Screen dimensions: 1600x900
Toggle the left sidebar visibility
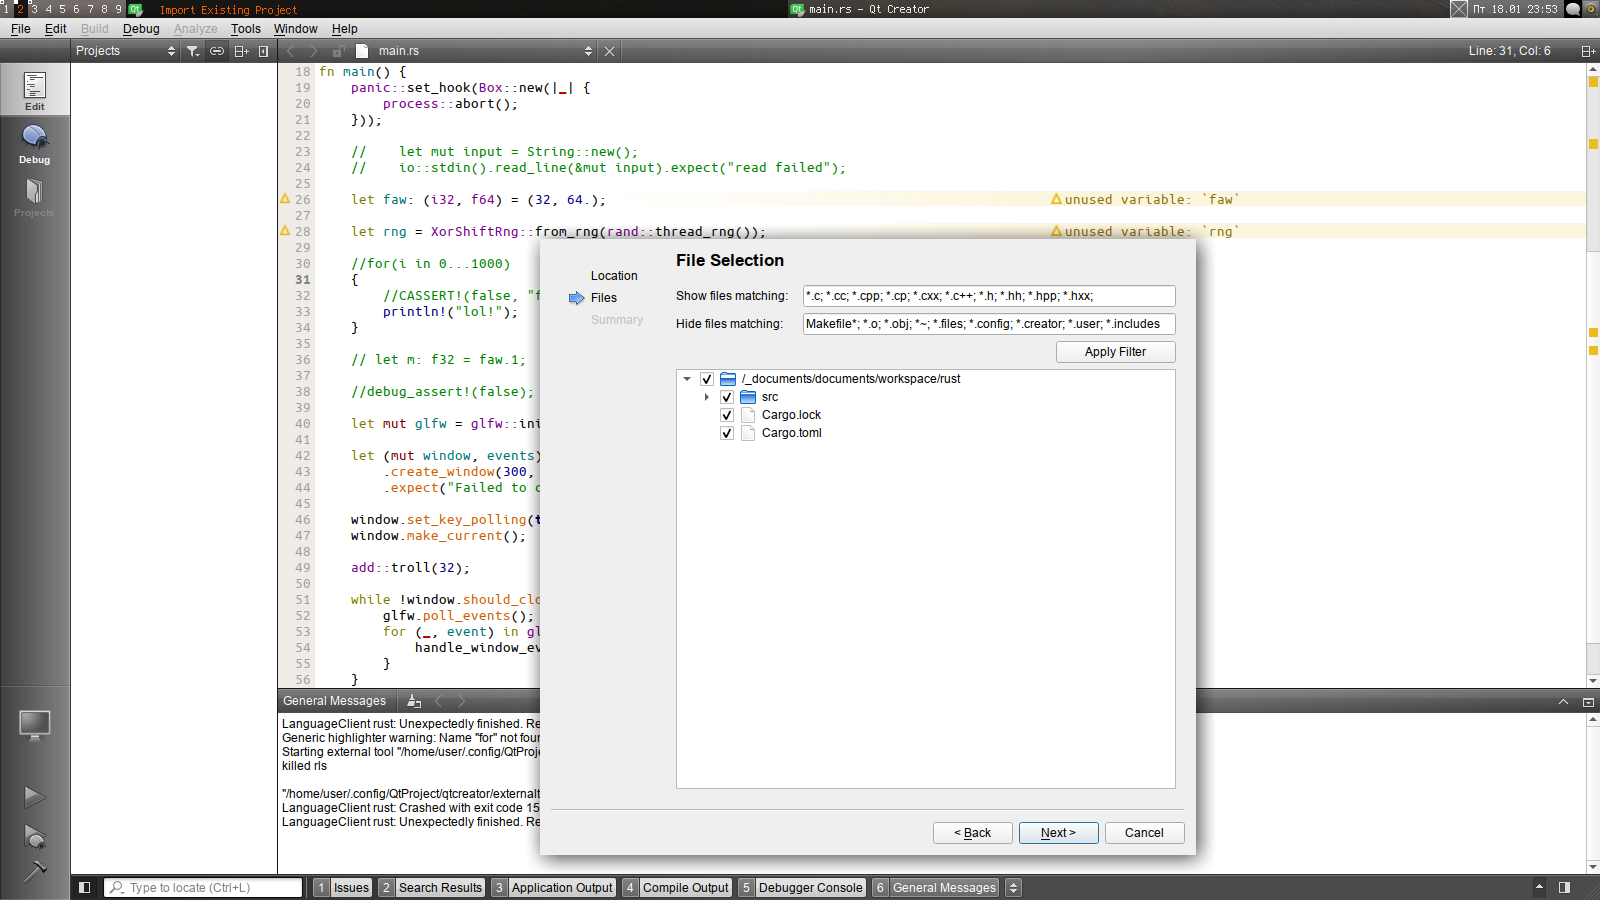[85, 887]
